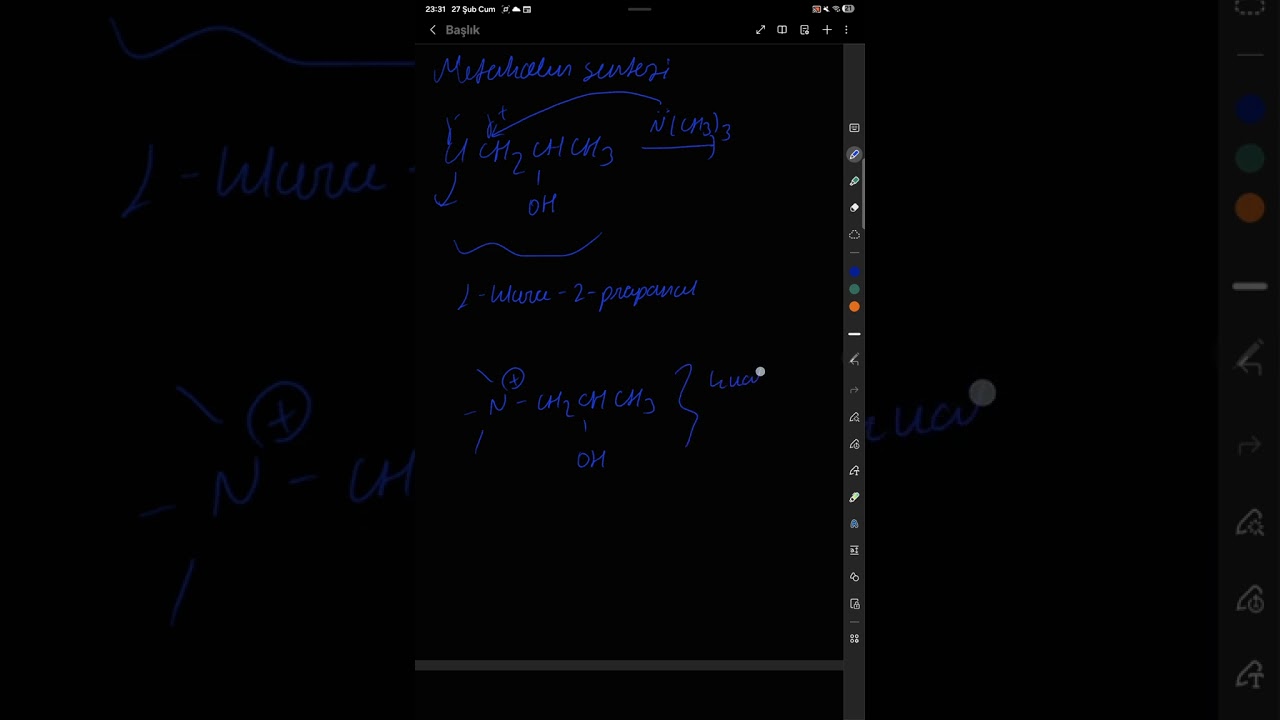Toggle the page lock icon
The height and width of the screenshot is (720, 1280).
854,604
